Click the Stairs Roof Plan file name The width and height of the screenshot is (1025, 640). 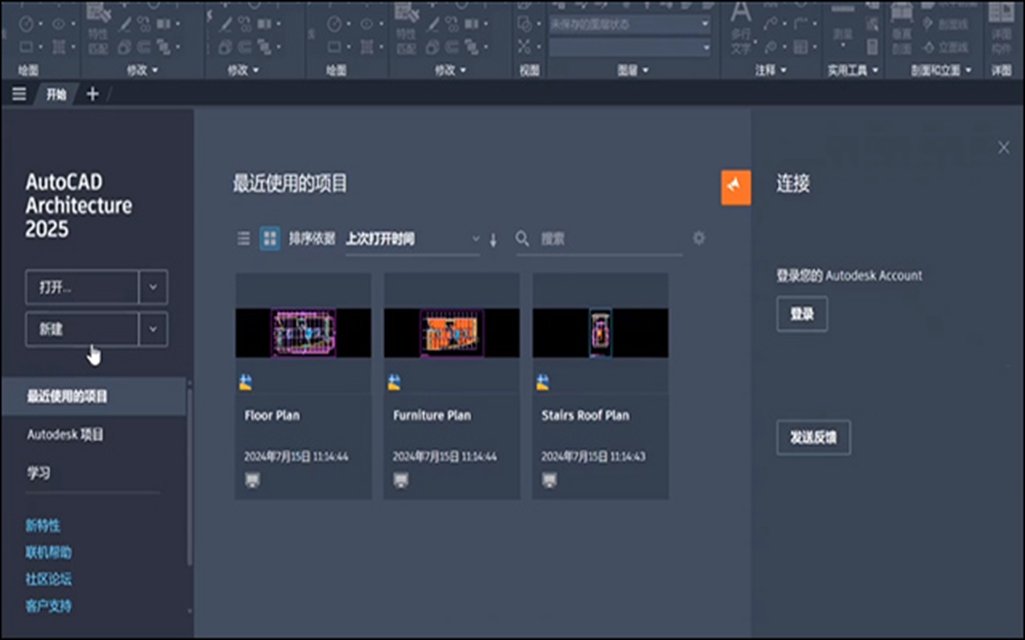click(x=585, y=415)
